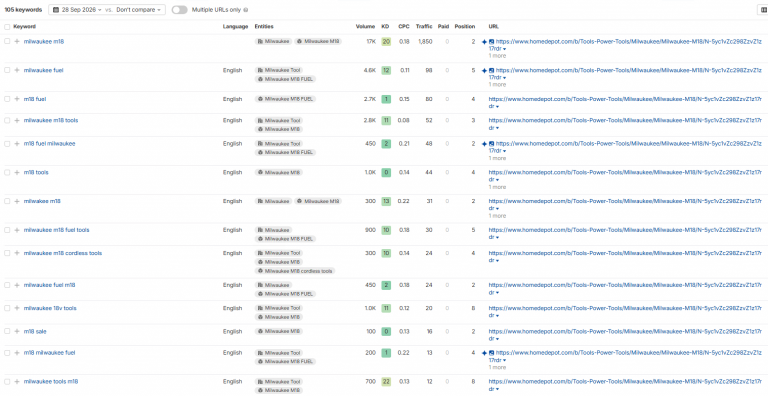
Task: Expand URL dropdown arrow in milwaukee m18 tools row
Action: click(497, 127)
